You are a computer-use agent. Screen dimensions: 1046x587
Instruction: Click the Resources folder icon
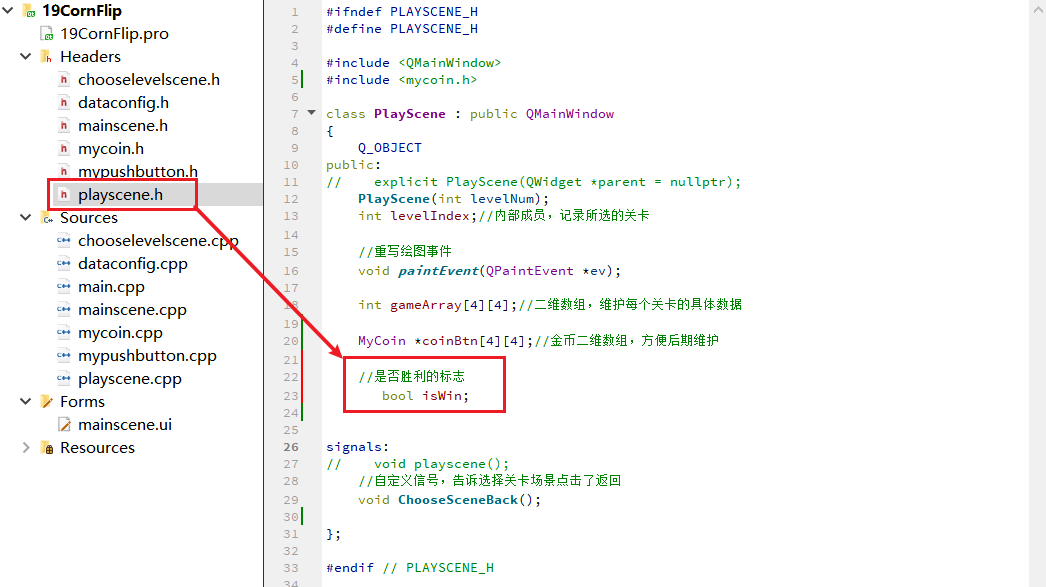(47, 448)
